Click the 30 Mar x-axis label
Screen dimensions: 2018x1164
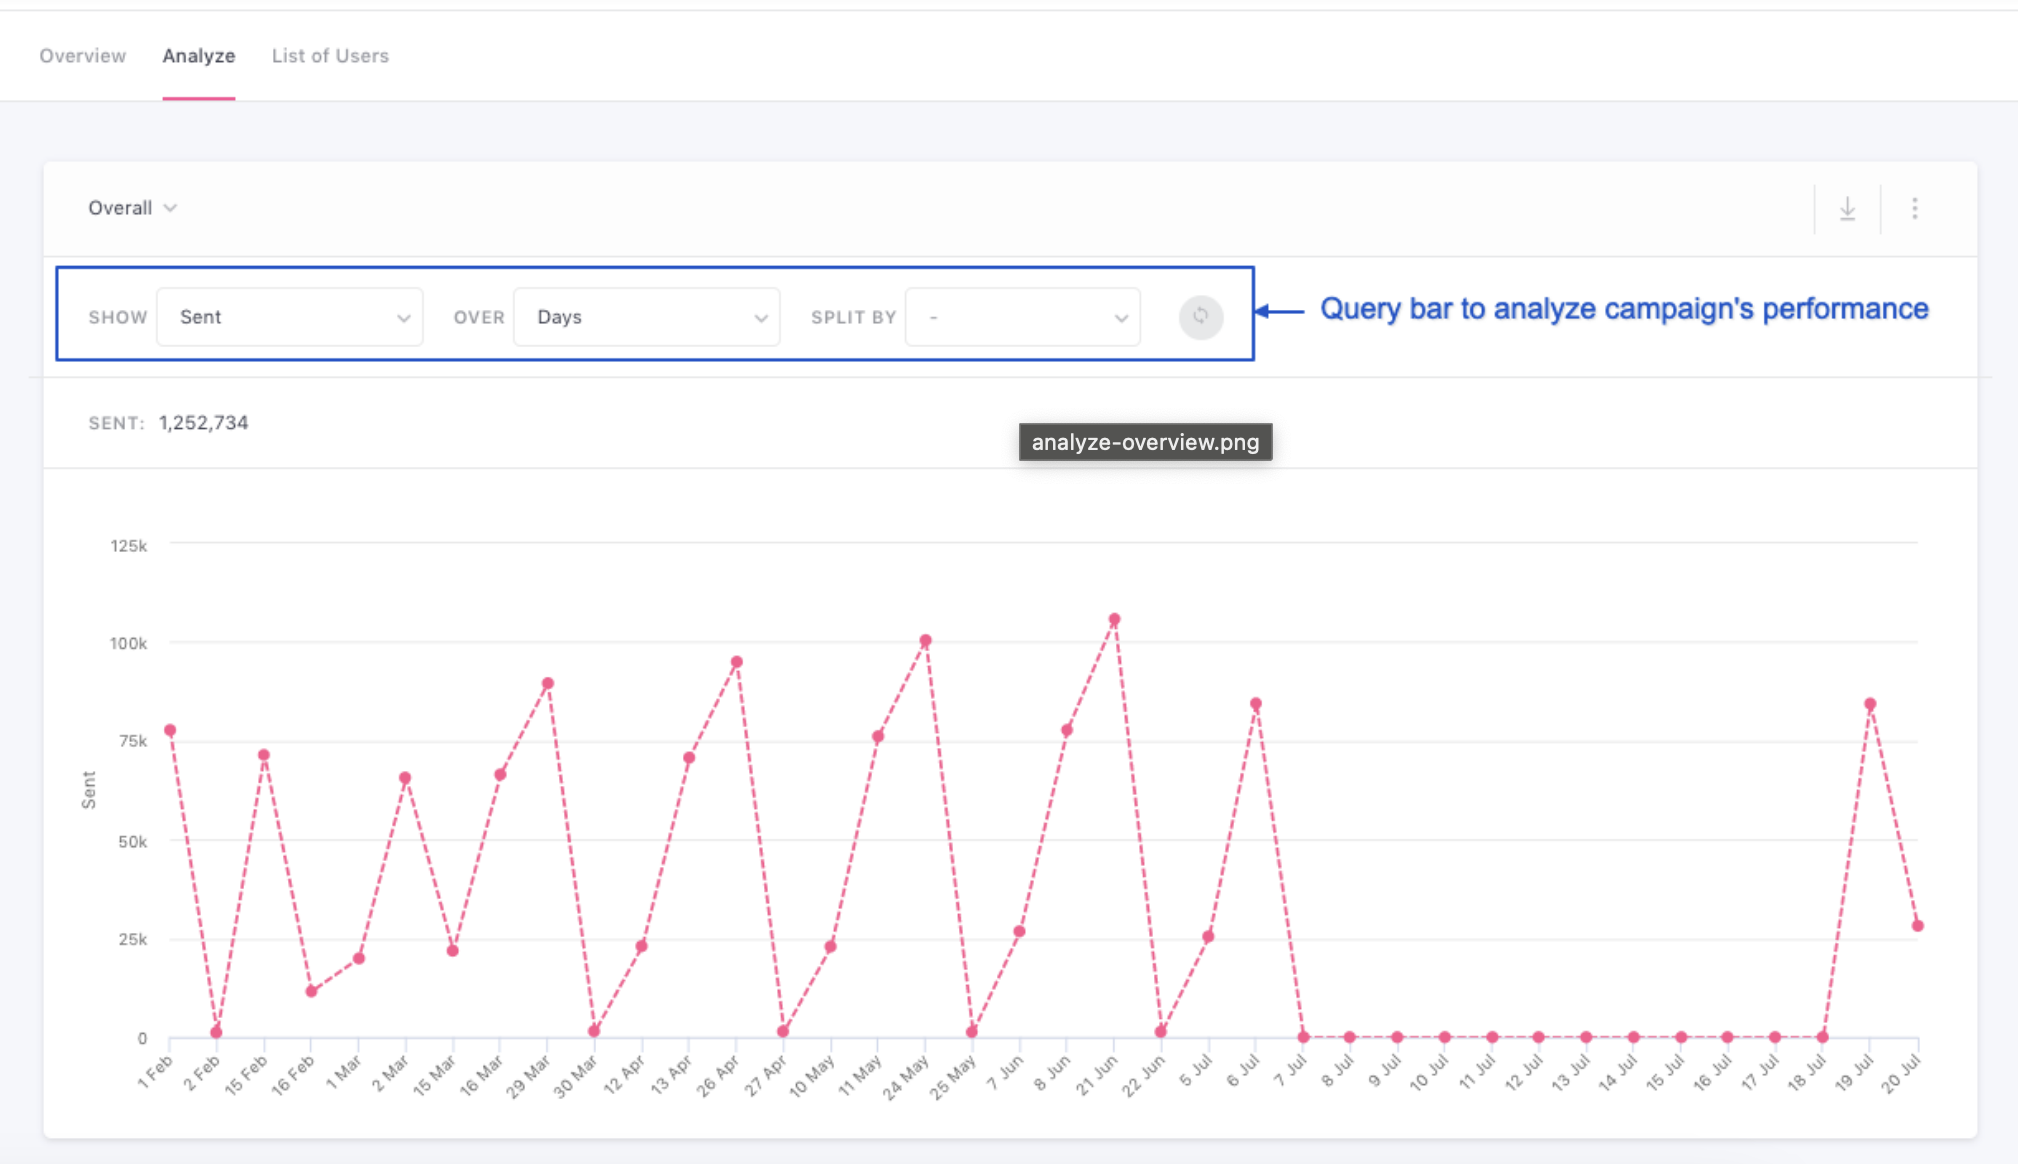[x=576, y=1077]
